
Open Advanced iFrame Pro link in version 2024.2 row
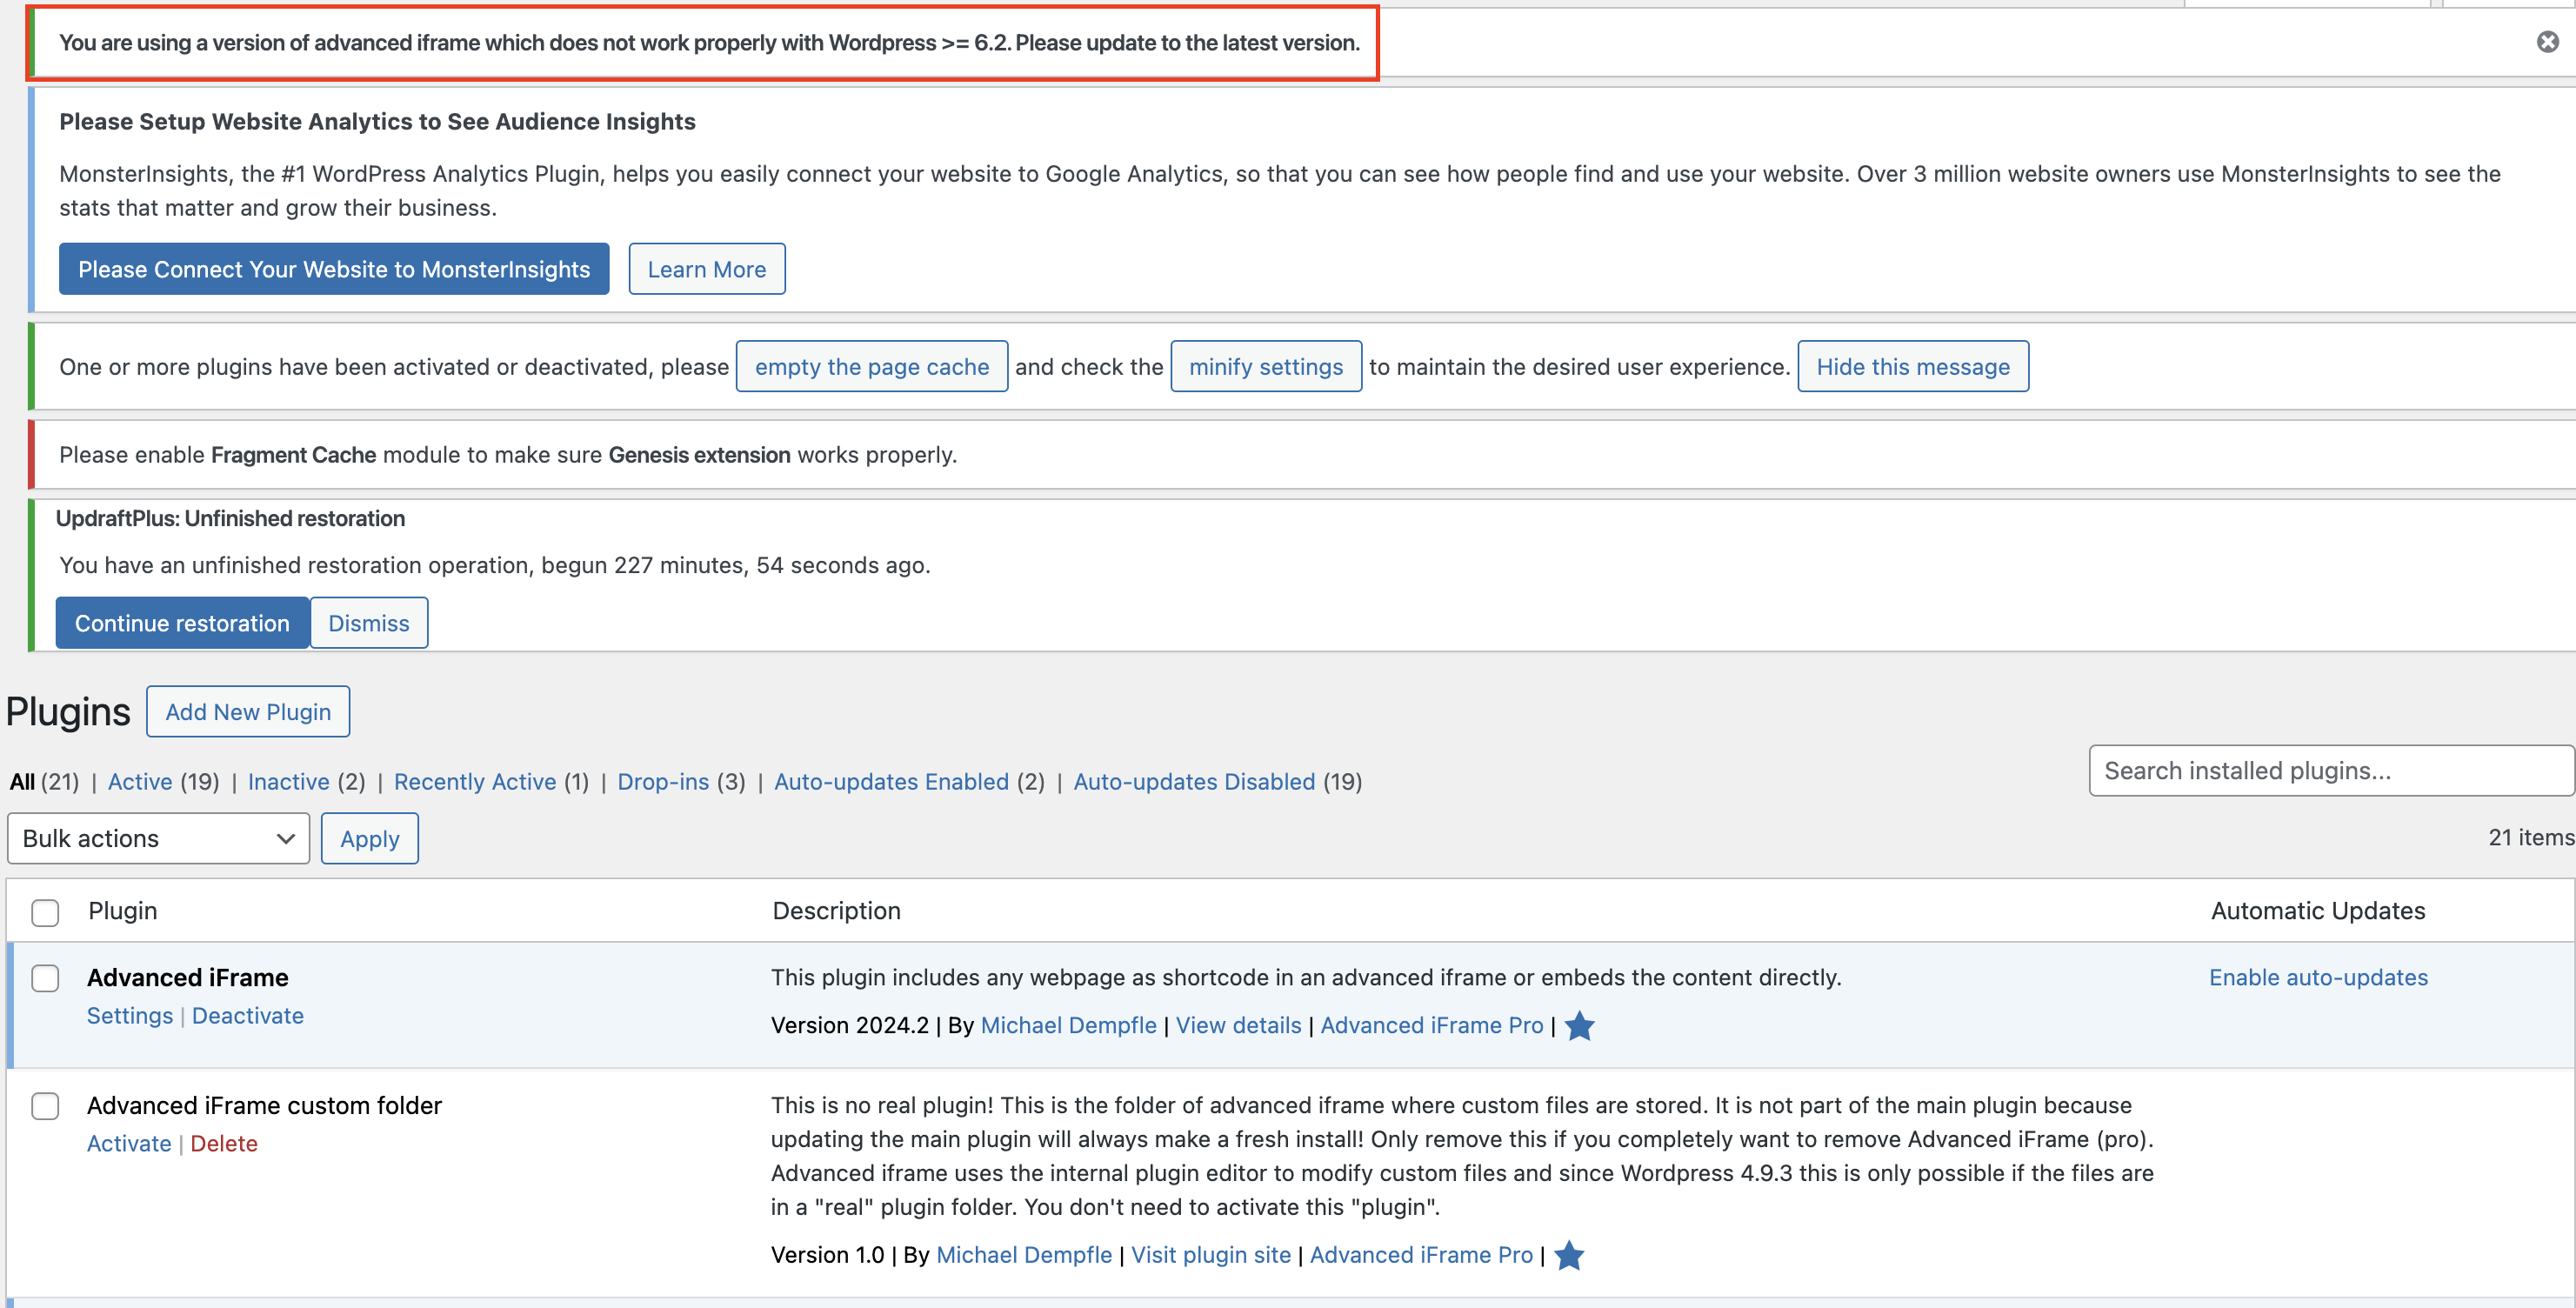[1432, 1026]
